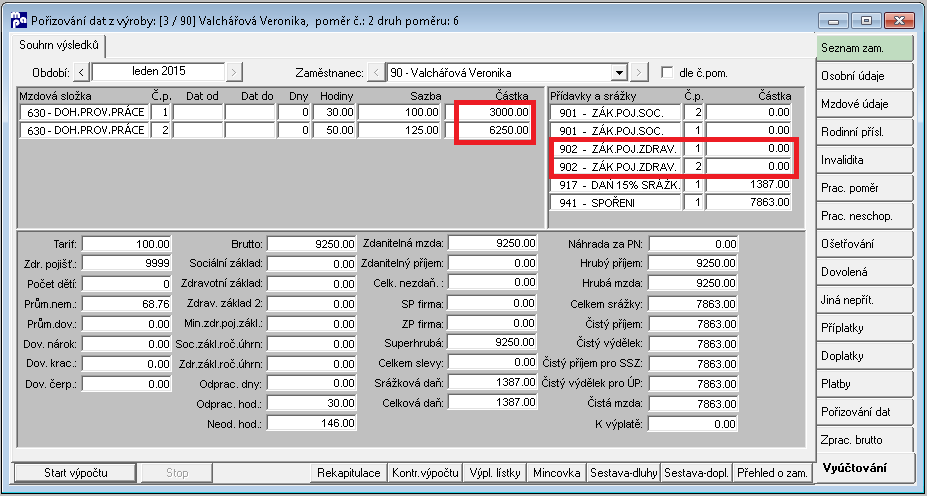The width and height of the screenshot is (927, 496).
Task: Click the K výplatě field 0.00
Action: tap(693, 424)
